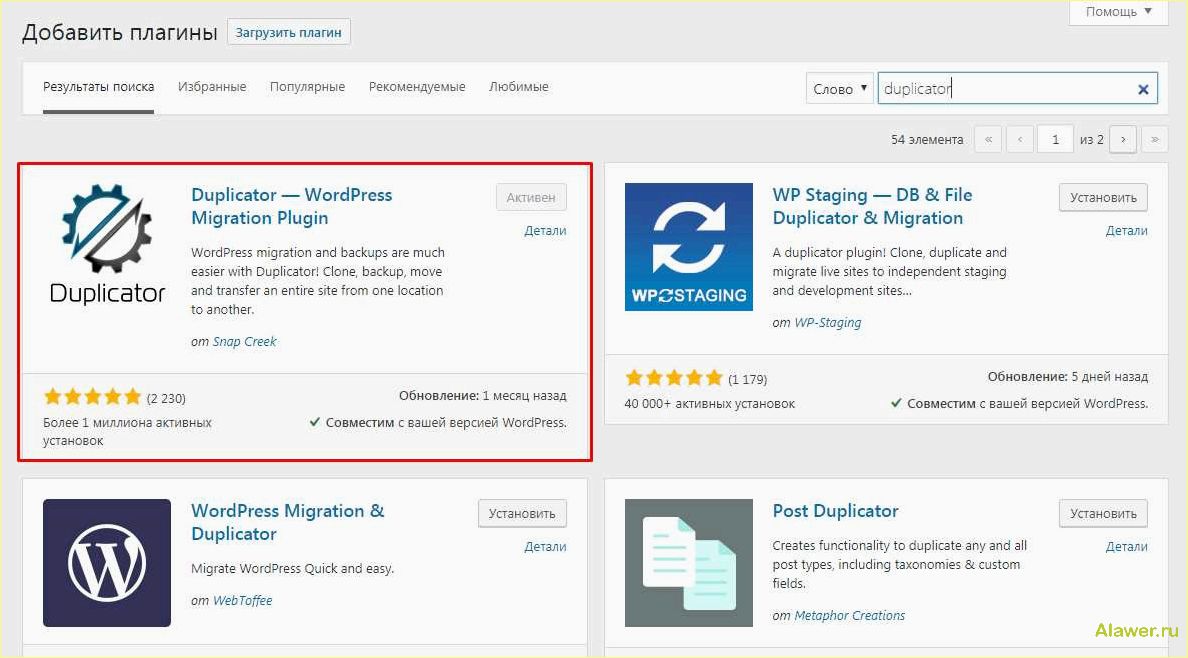Screen dimensions: 1188x658
Task: Install the WP Staging plugin
Action: 1103,197
